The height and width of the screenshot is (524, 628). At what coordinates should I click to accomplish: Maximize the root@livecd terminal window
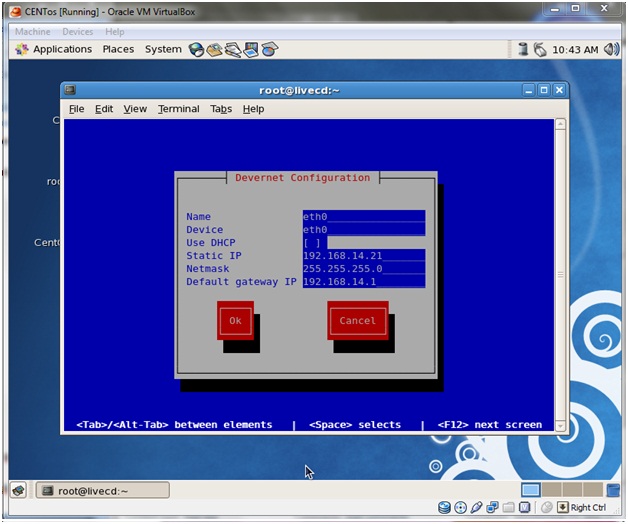point(544,90)
